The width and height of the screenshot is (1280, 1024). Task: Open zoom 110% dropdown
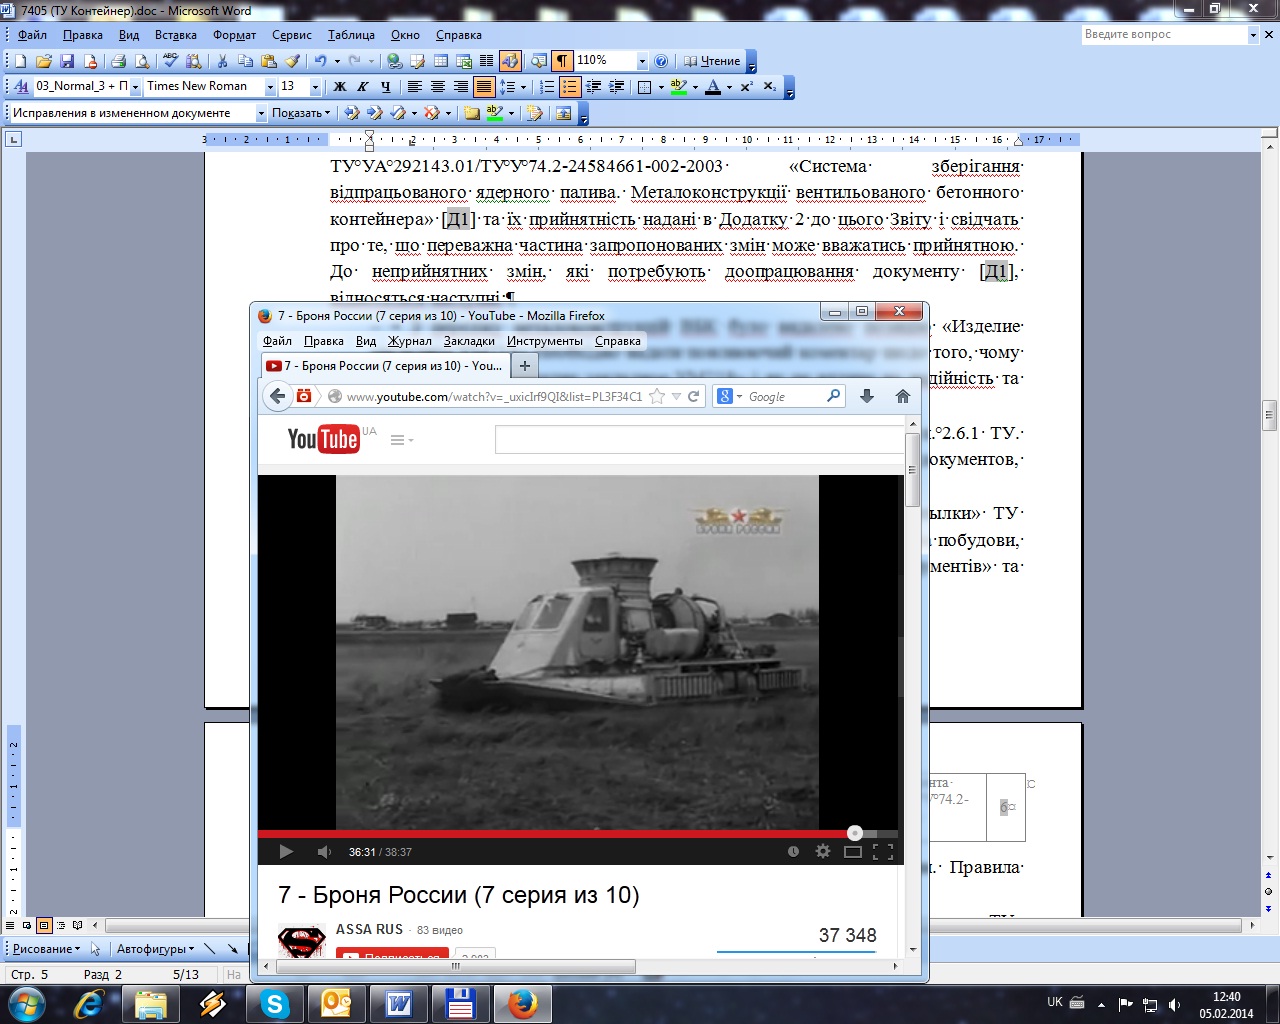642,61
